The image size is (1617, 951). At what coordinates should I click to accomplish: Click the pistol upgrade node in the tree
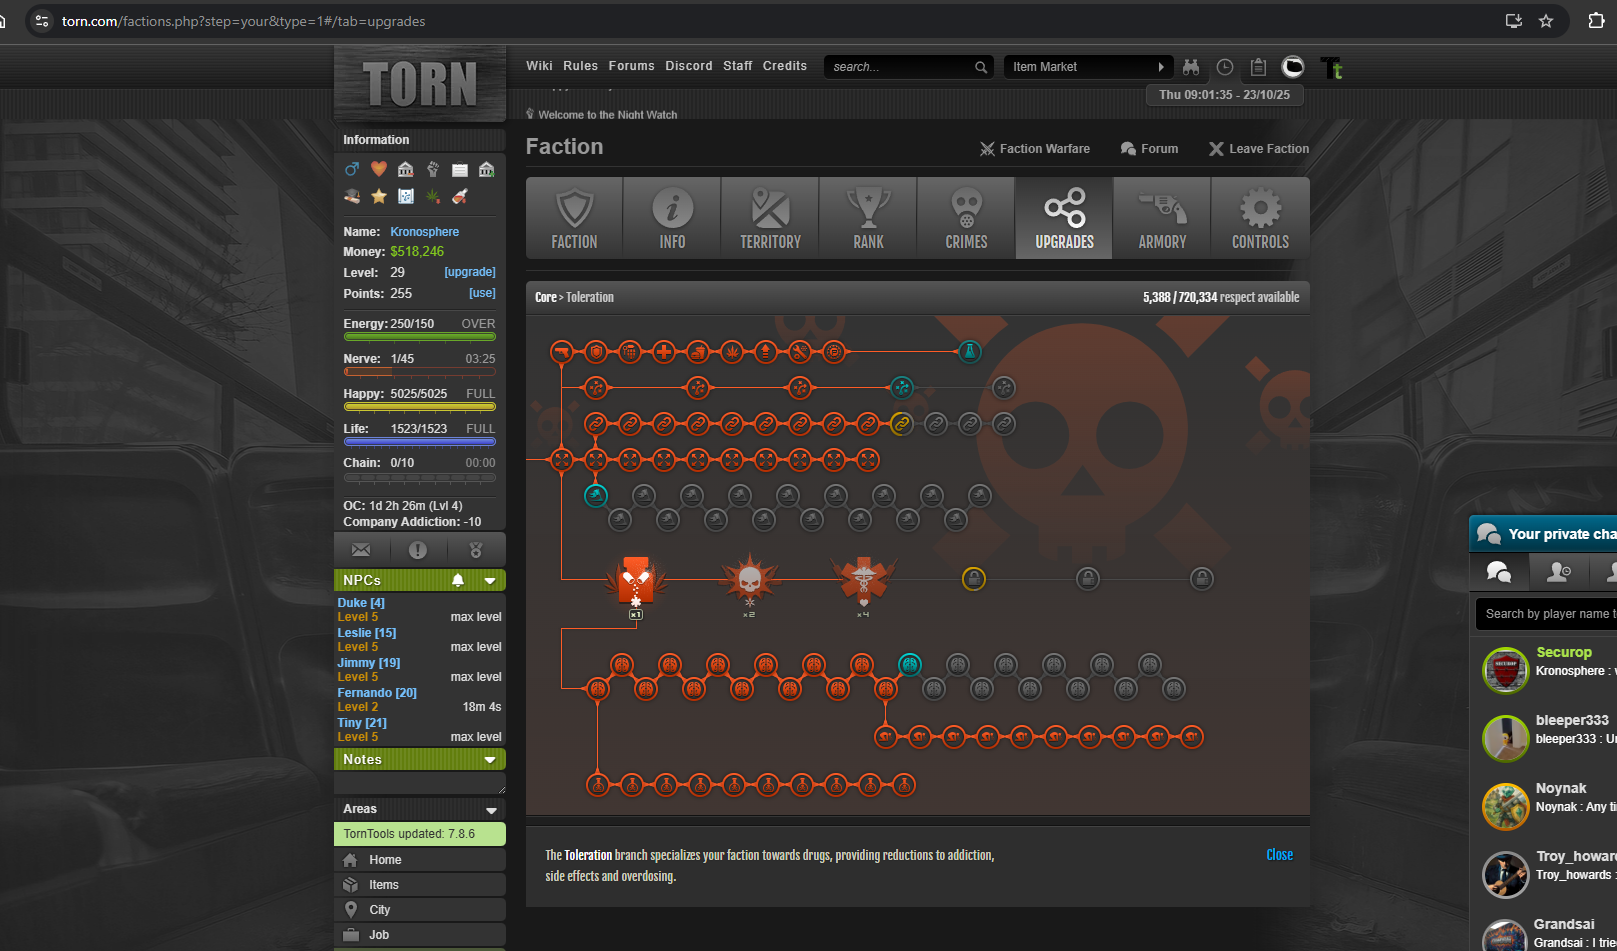(x=562, y=352)
